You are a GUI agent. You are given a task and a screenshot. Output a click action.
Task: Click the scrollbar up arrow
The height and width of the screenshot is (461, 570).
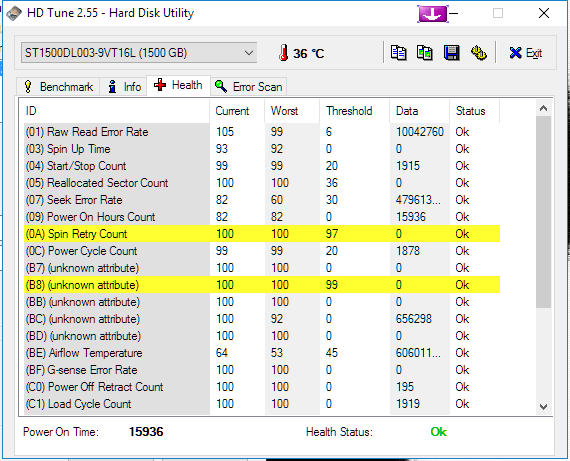click(x=543, y=108)
